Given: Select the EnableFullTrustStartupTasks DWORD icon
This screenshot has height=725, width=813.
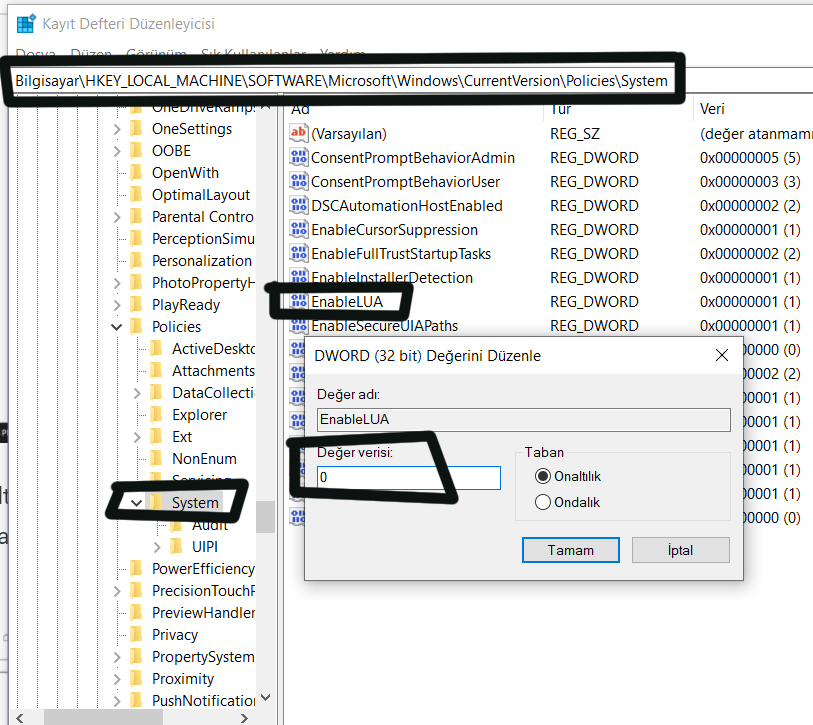Looking at the screenshot, I should [298, 254].
